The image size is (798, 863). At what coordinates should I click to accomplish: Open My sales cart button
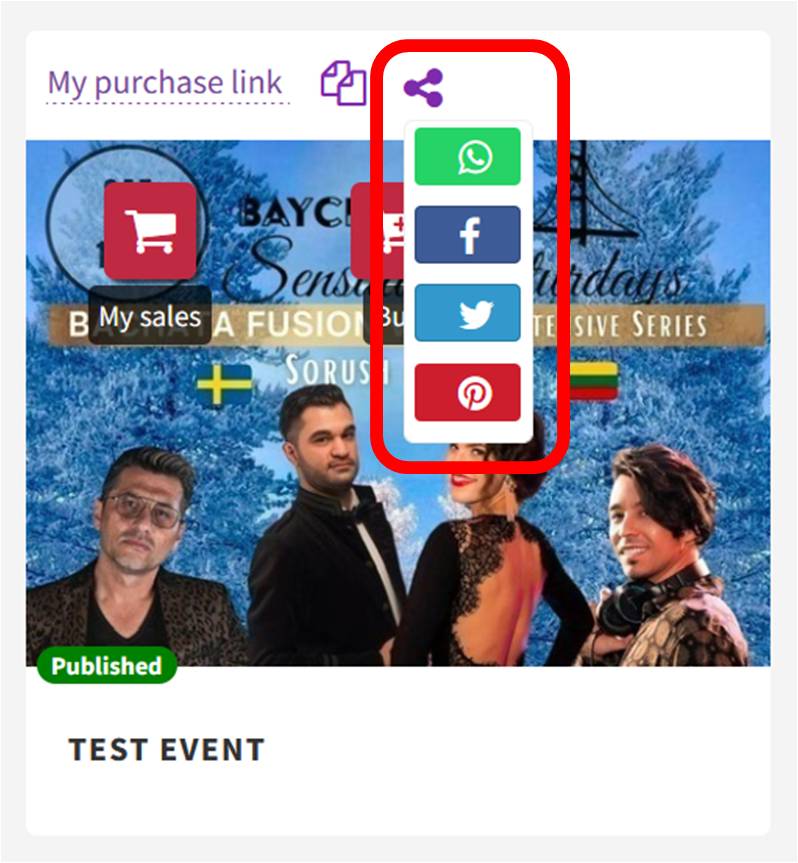(150, 231)
